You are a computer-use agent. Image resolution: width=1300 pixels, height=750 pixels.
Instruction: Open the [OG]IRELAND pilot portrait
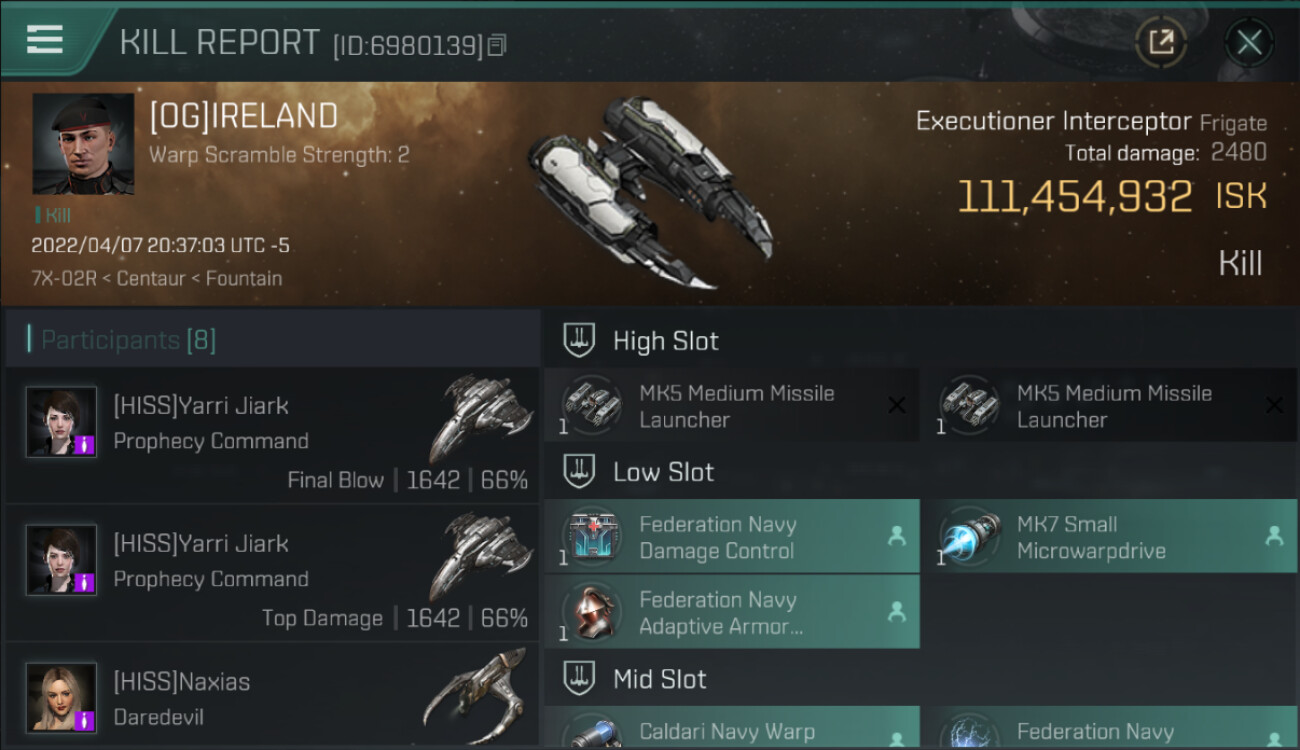(83, 144)
